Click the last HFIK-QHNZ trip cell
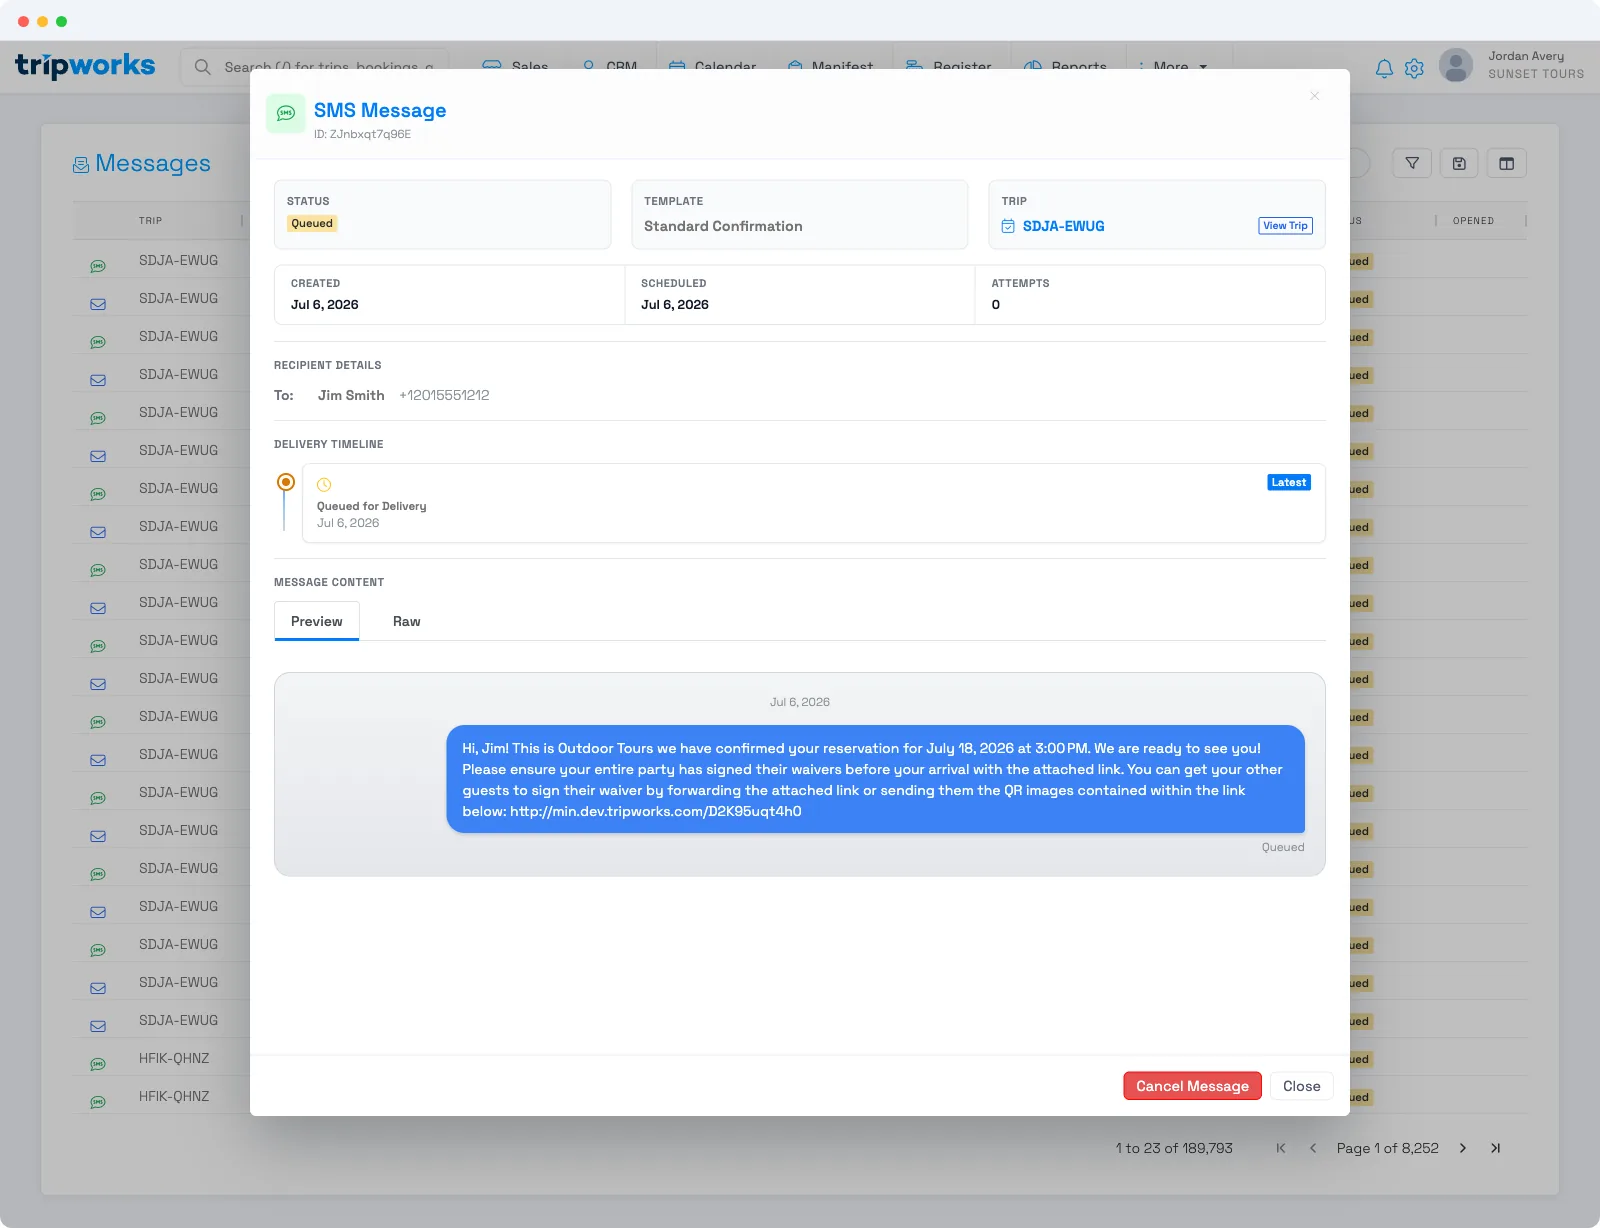Image resolution: width=1600 pixels, height=1228 pixels. coord(174,1096)
